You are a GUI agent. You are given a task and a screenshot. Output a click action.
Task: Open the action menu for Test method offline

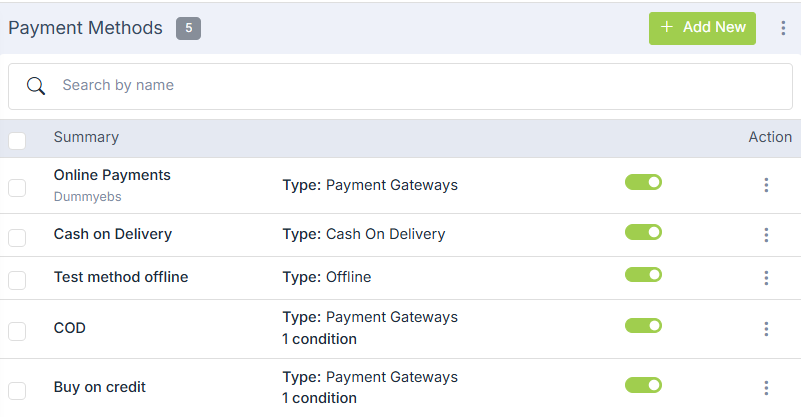pyautogui.click(x=766, y=277)
